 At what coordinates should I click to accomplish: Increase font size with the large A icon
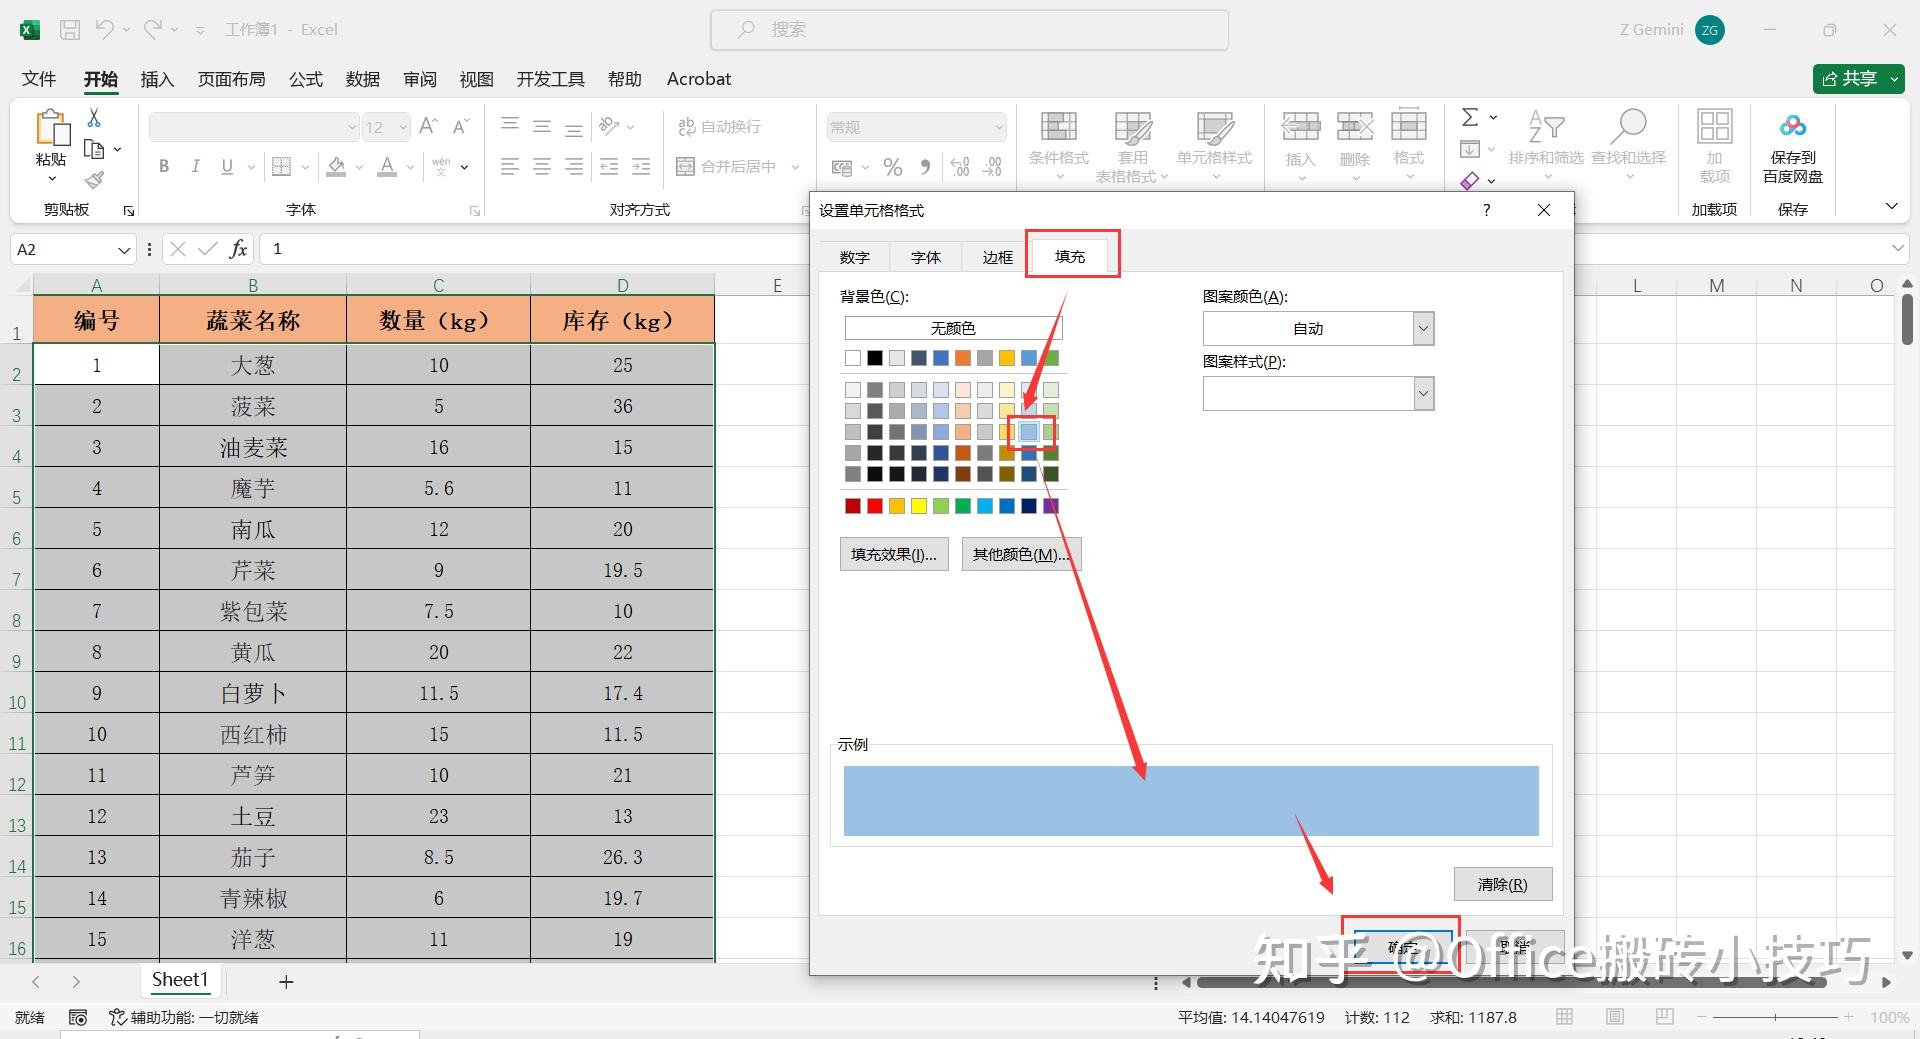pos(428,126)
